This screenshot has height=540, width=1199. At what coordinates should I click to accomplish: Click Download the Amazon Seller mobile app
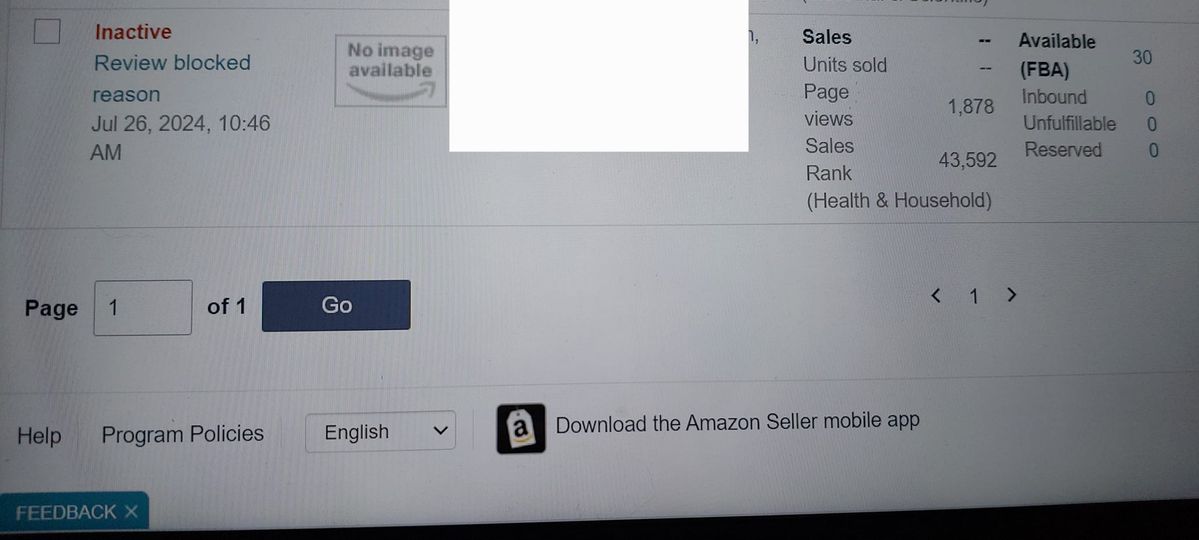tap(737, 422)
